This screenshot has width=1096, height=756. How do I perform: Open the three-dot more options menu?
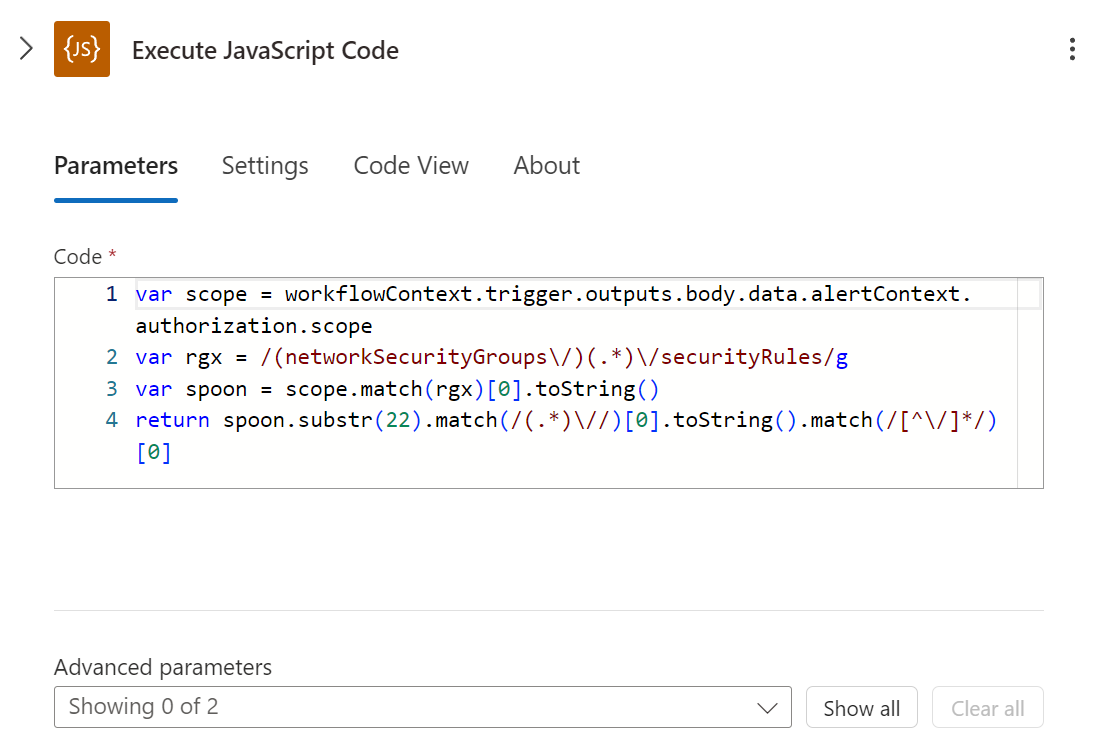(1072, 50)
